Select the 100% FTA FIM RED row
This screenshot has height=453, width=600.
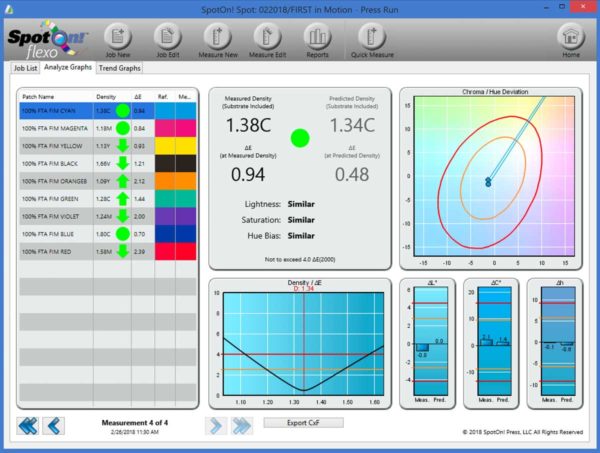coord(108,252)
